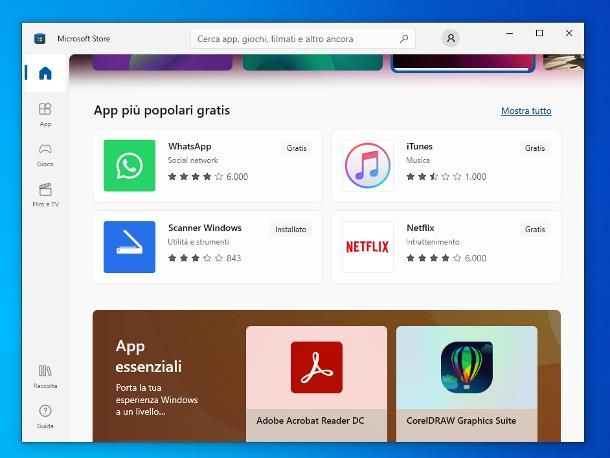The height and width of the screenshot is (458, 610).
Task: Open the App section in the sidebar
Action: [x=45, y=114]
